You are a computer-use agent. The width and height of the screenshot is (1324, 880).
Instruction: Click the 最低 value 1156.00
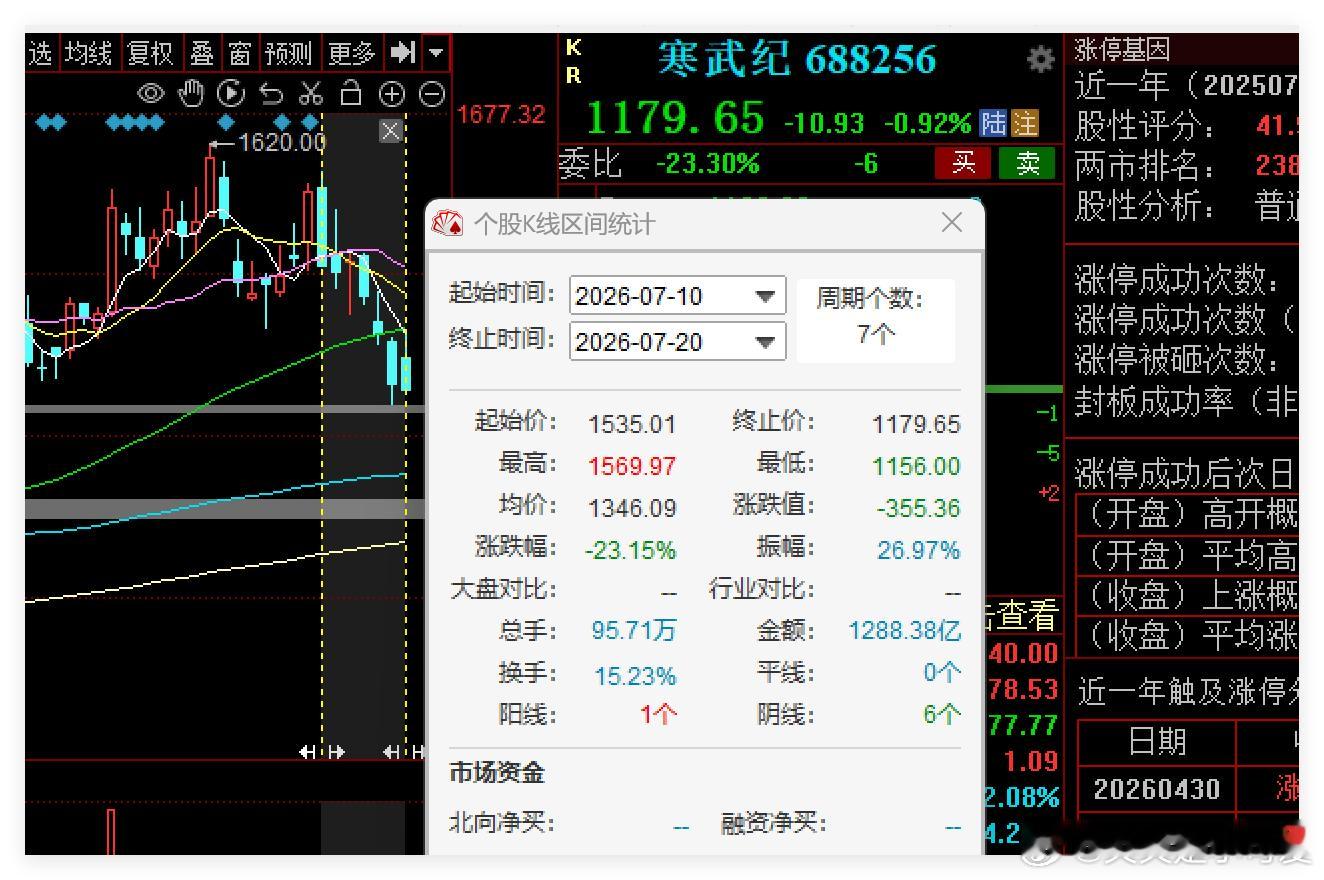pos(916,466)
